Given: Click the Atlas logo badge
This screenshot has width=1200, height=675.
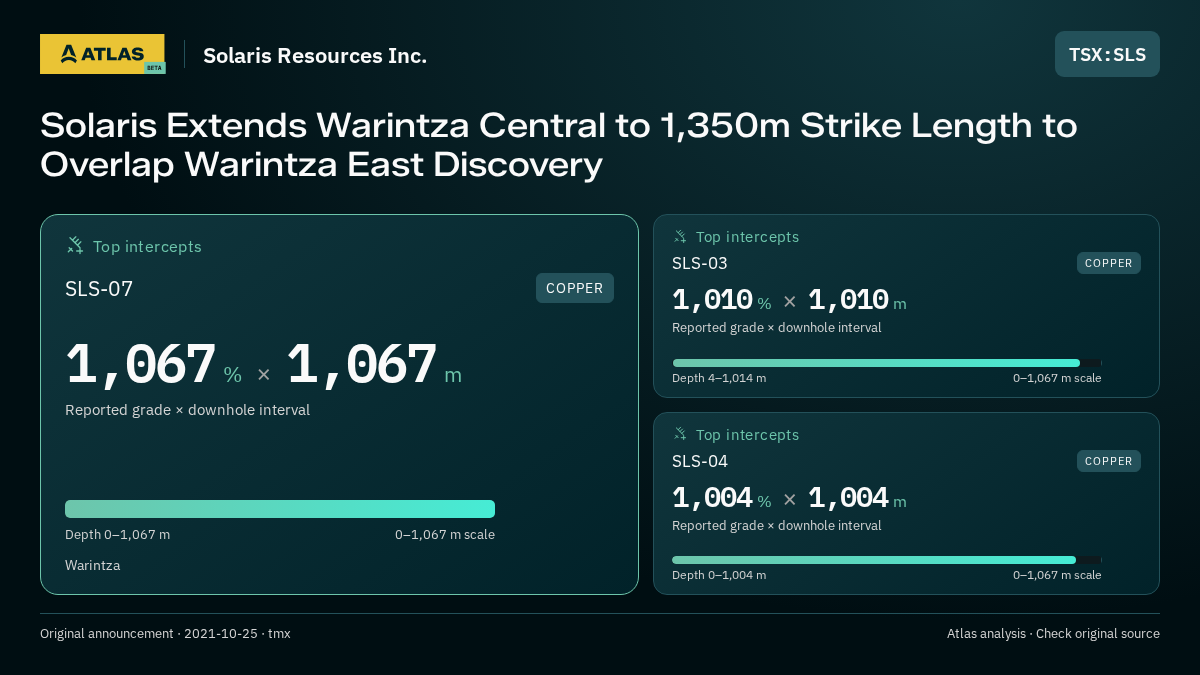Looking at the screenshot, I should pos(102,54).
